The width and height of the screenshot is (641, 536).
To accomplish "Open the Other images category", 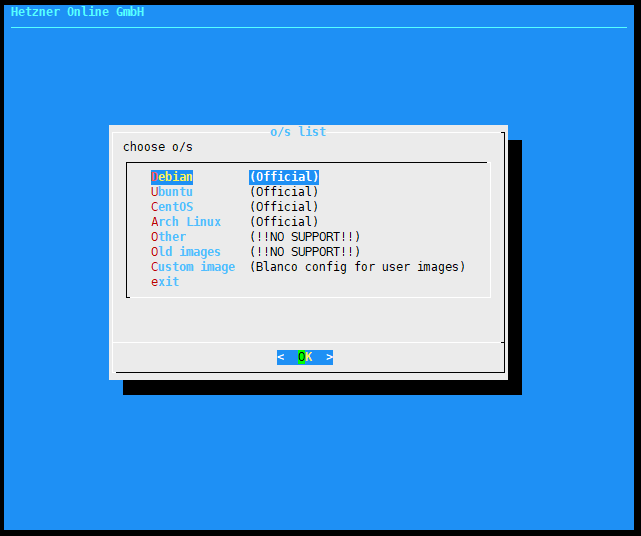I will point(168,237).
